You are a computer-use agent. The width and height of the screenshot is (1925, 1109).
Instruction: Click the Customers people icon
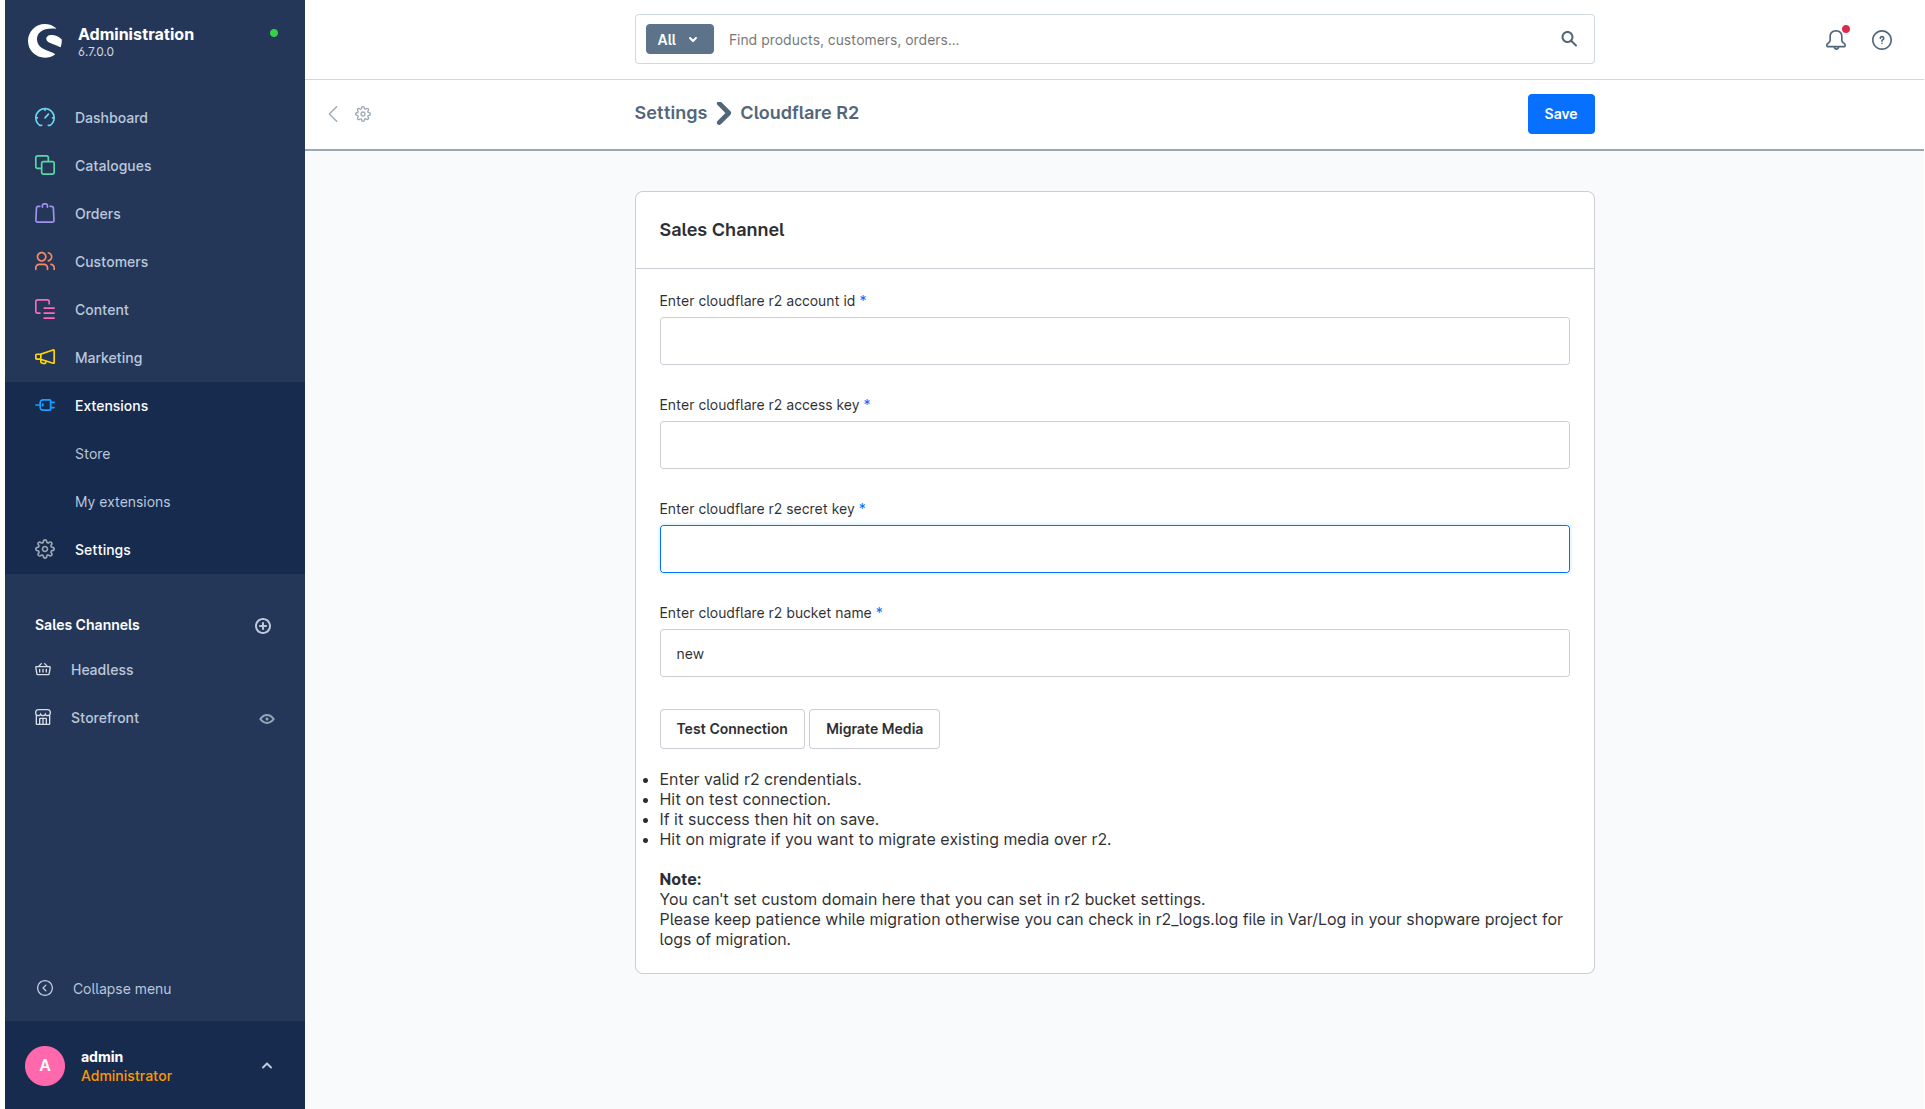click(x=45, y=262)
